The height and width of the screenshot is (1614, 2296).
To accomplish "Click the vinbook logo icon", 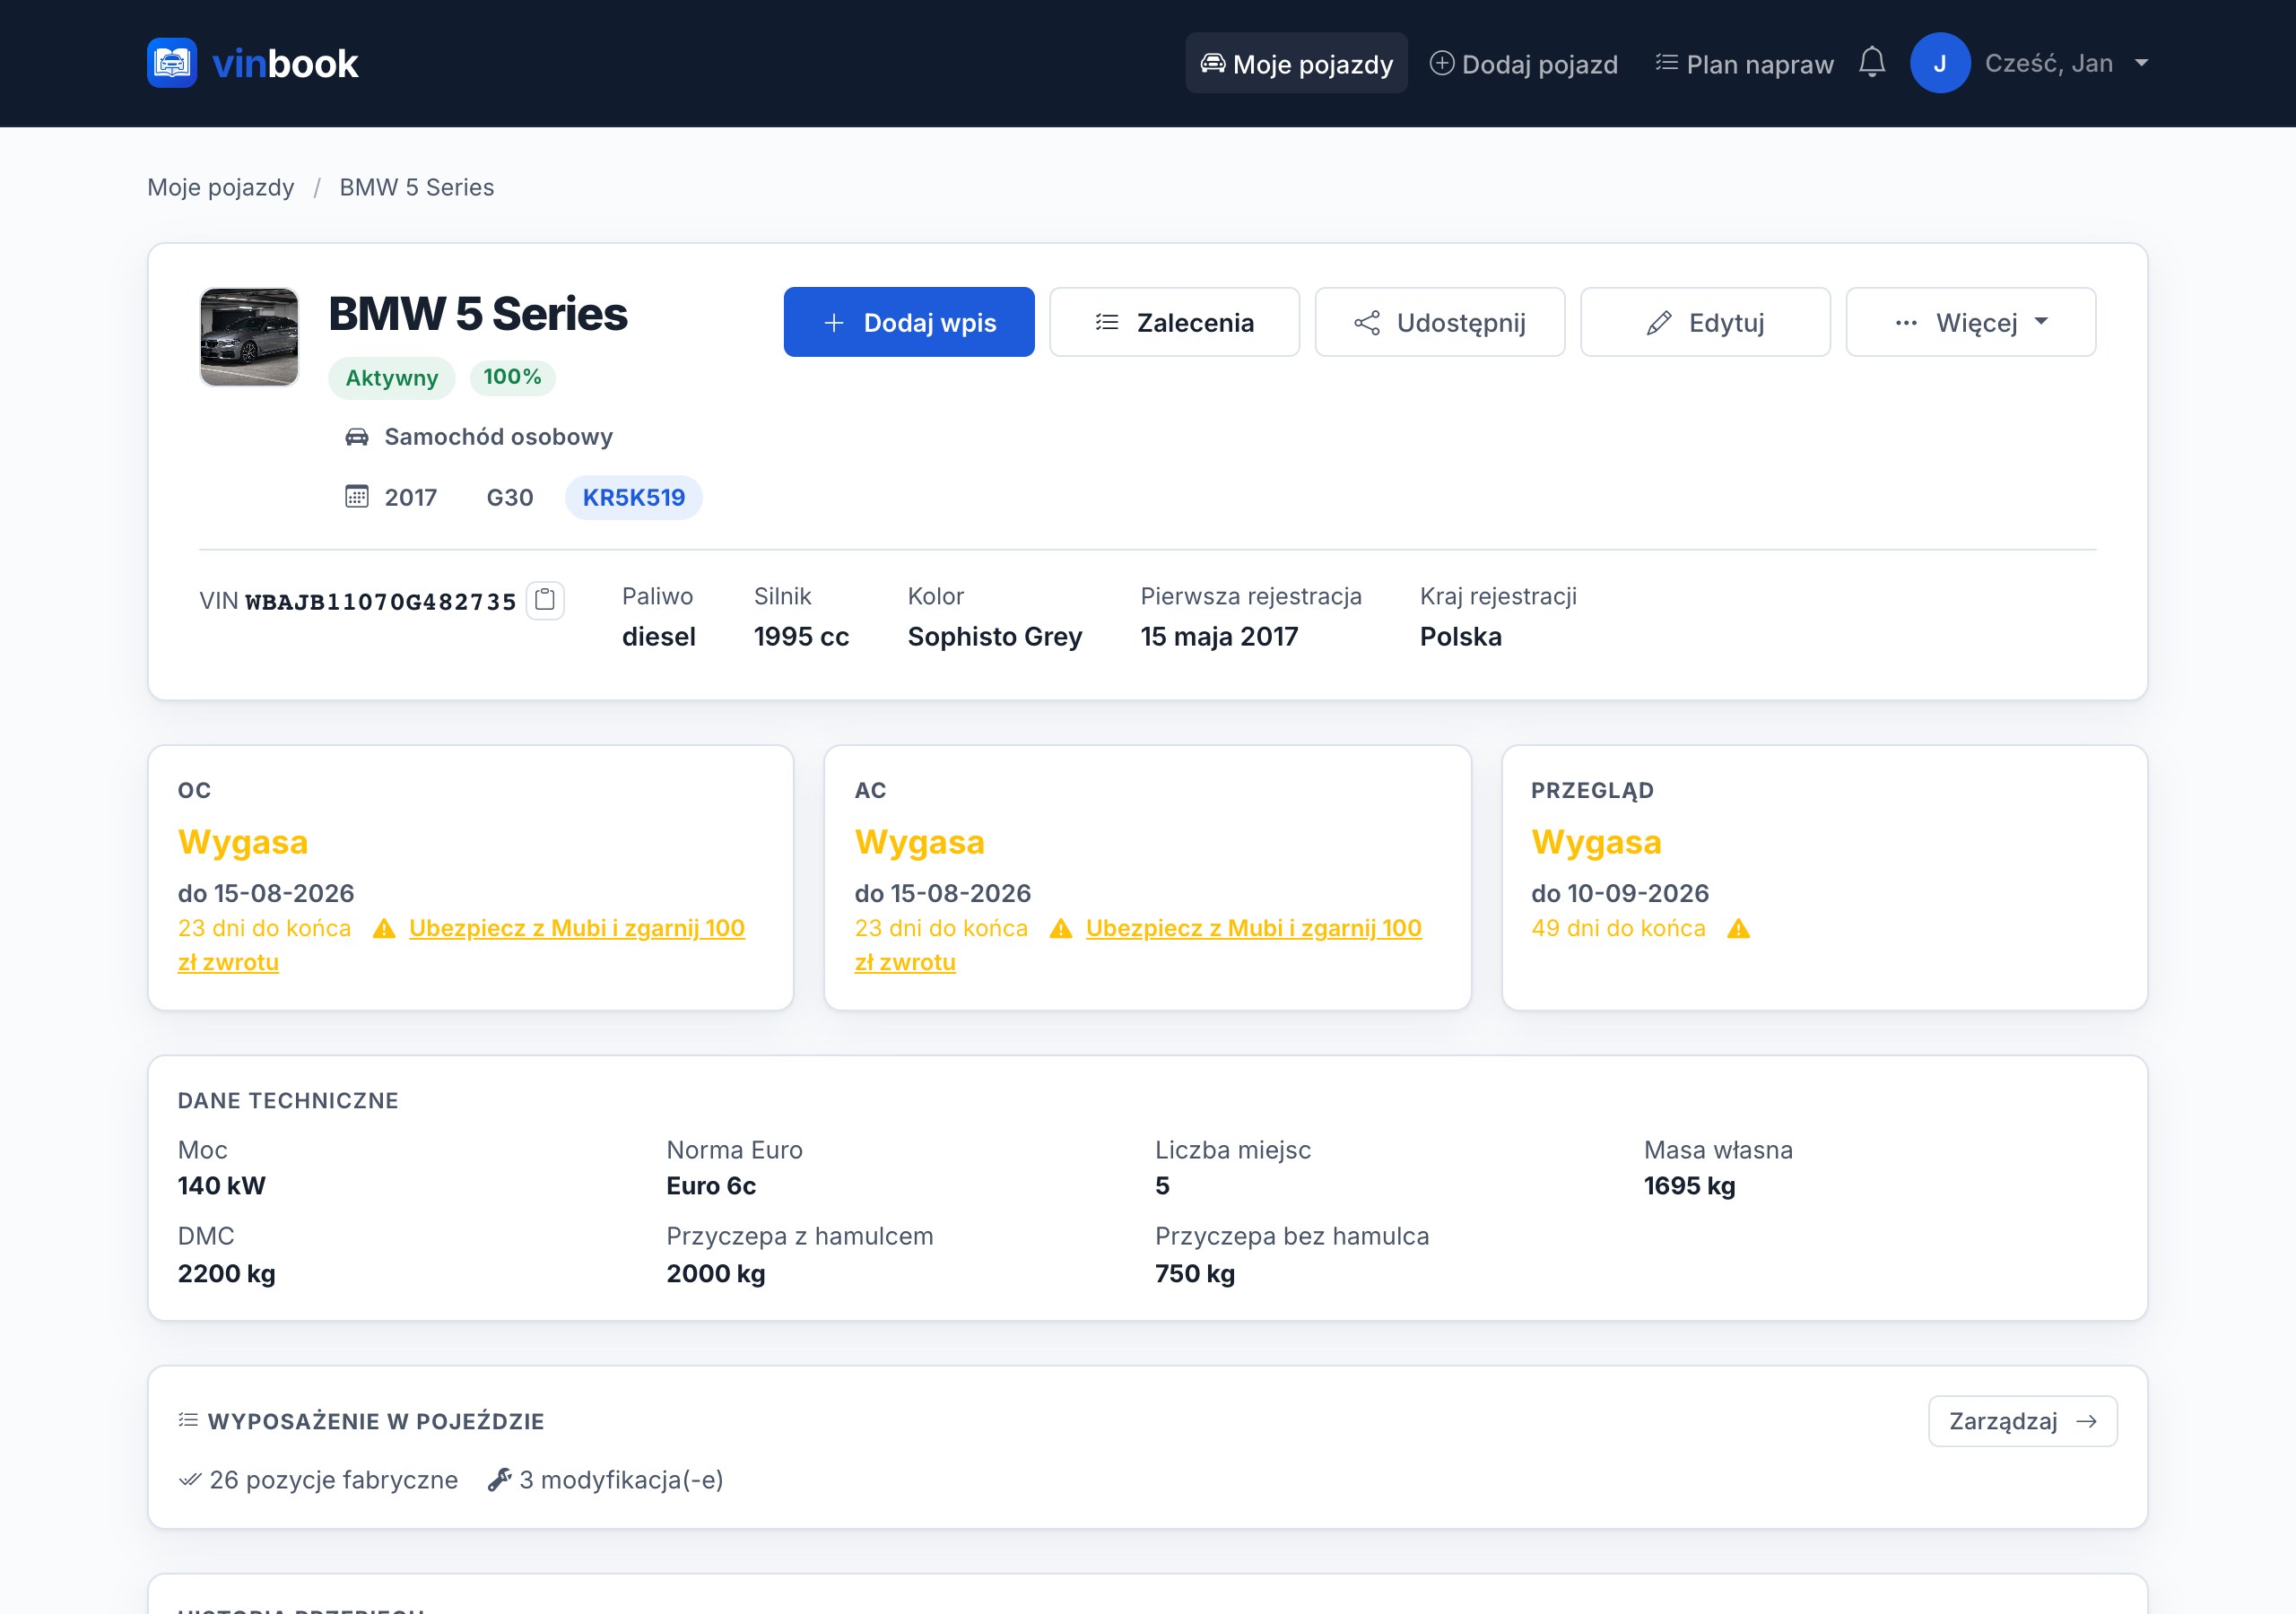I will click(x=172, y=63).
